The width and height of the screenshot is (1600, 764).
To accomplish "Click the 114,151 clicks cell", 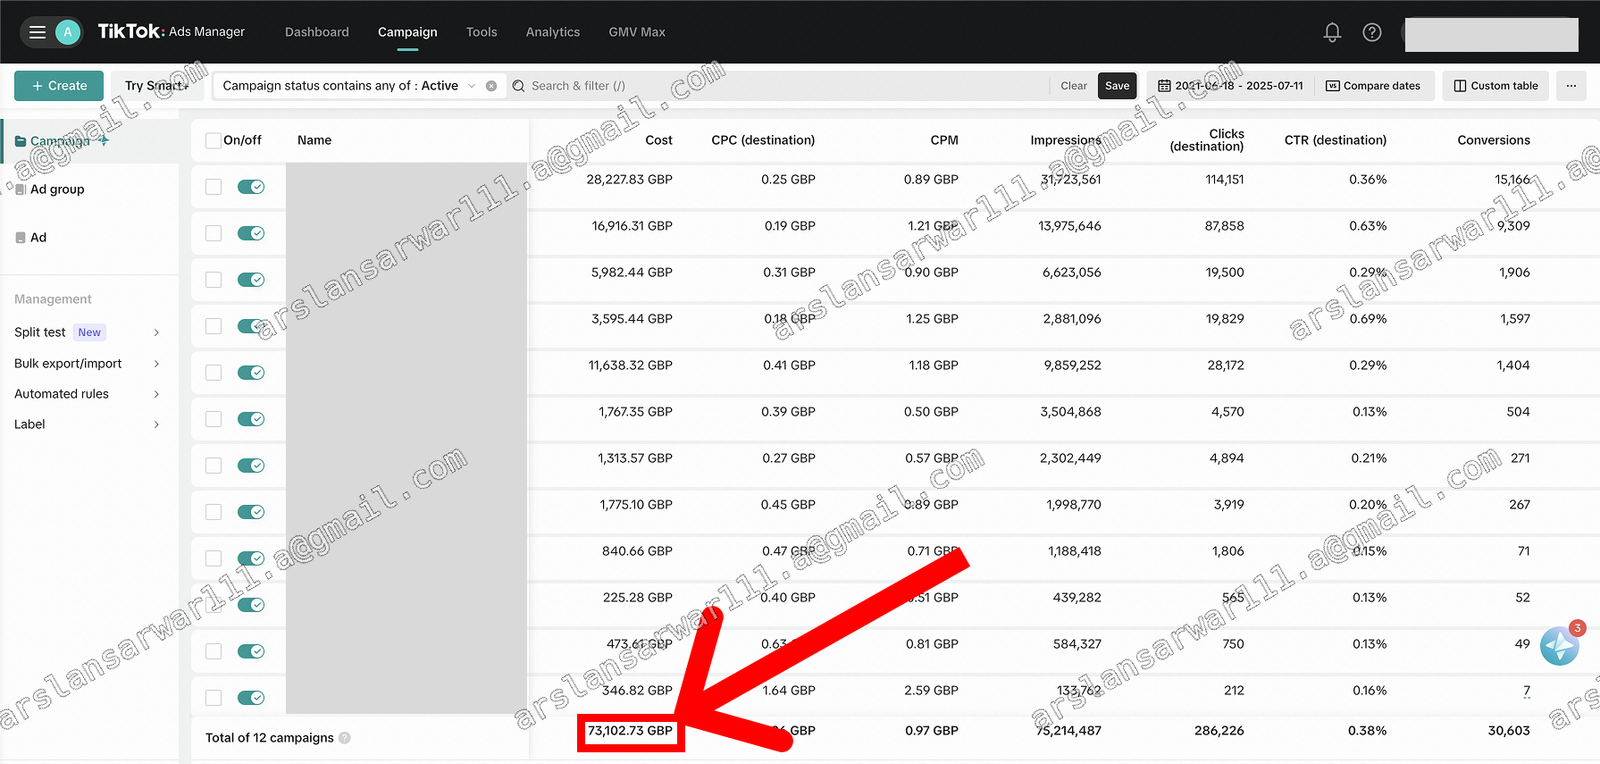I will point(1224,179).
